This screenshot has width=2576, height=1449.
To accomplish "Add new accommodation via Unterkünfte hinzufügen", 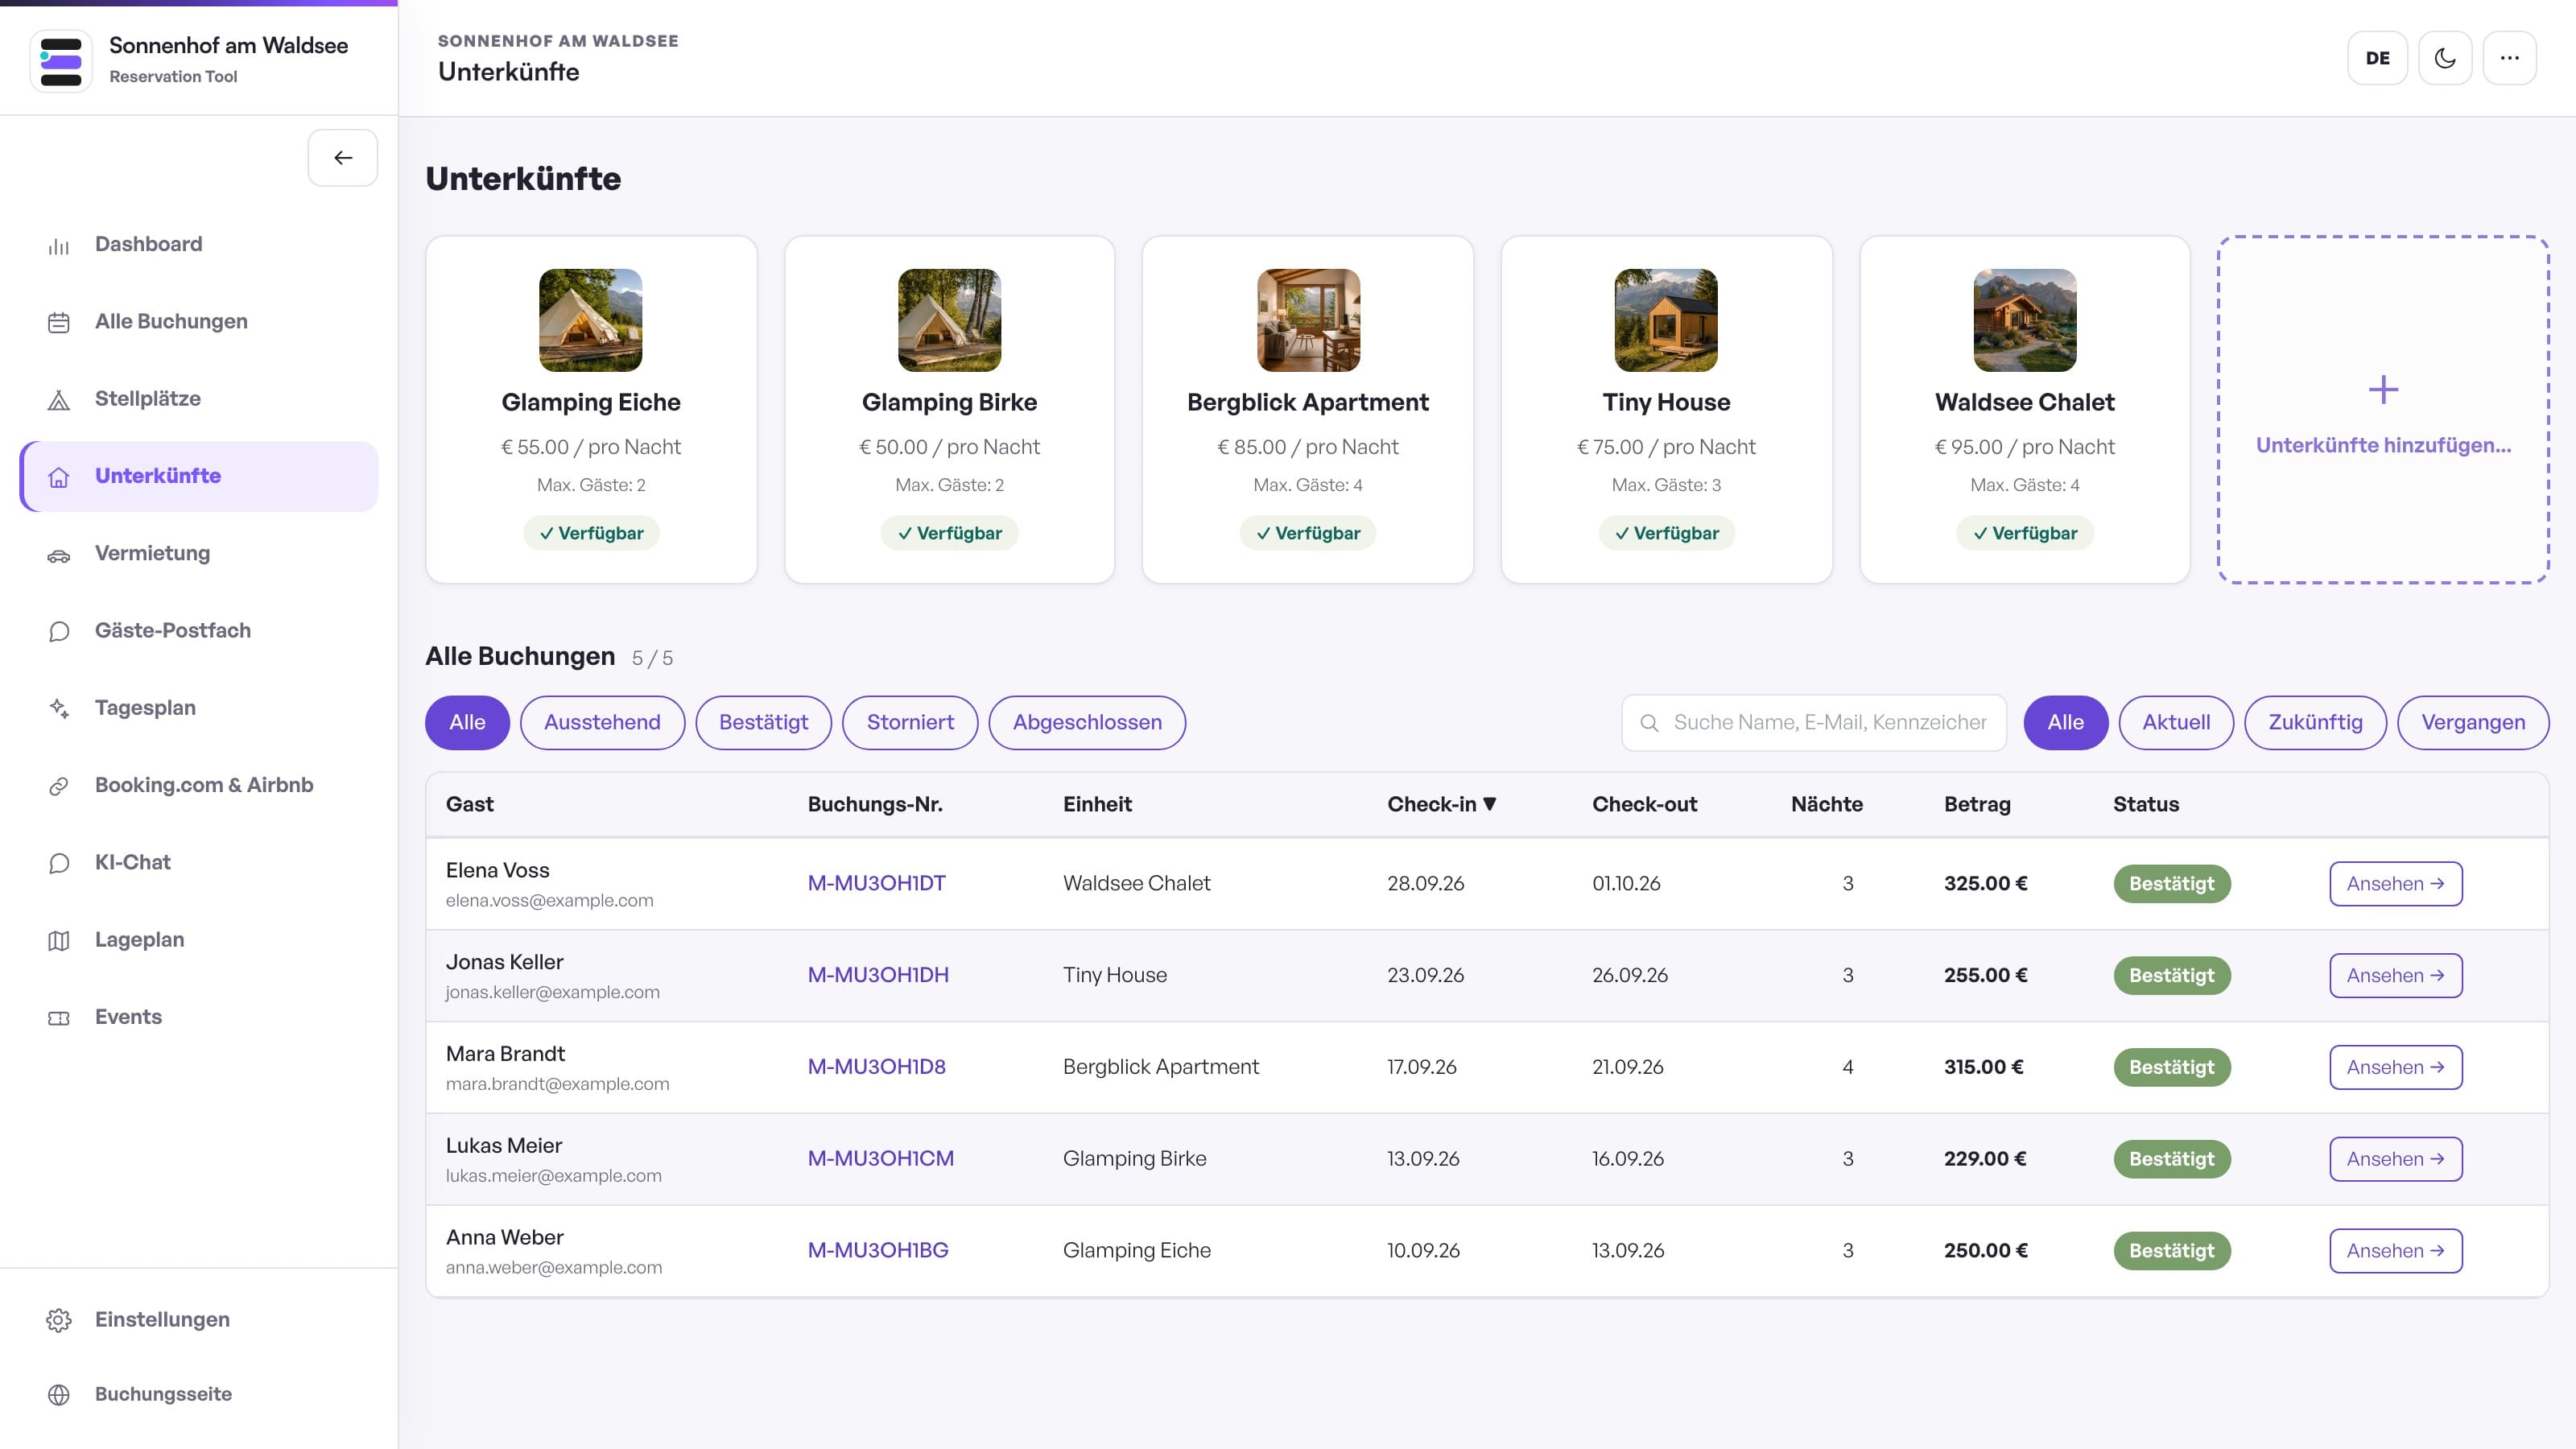I will tap(2383, 410).
